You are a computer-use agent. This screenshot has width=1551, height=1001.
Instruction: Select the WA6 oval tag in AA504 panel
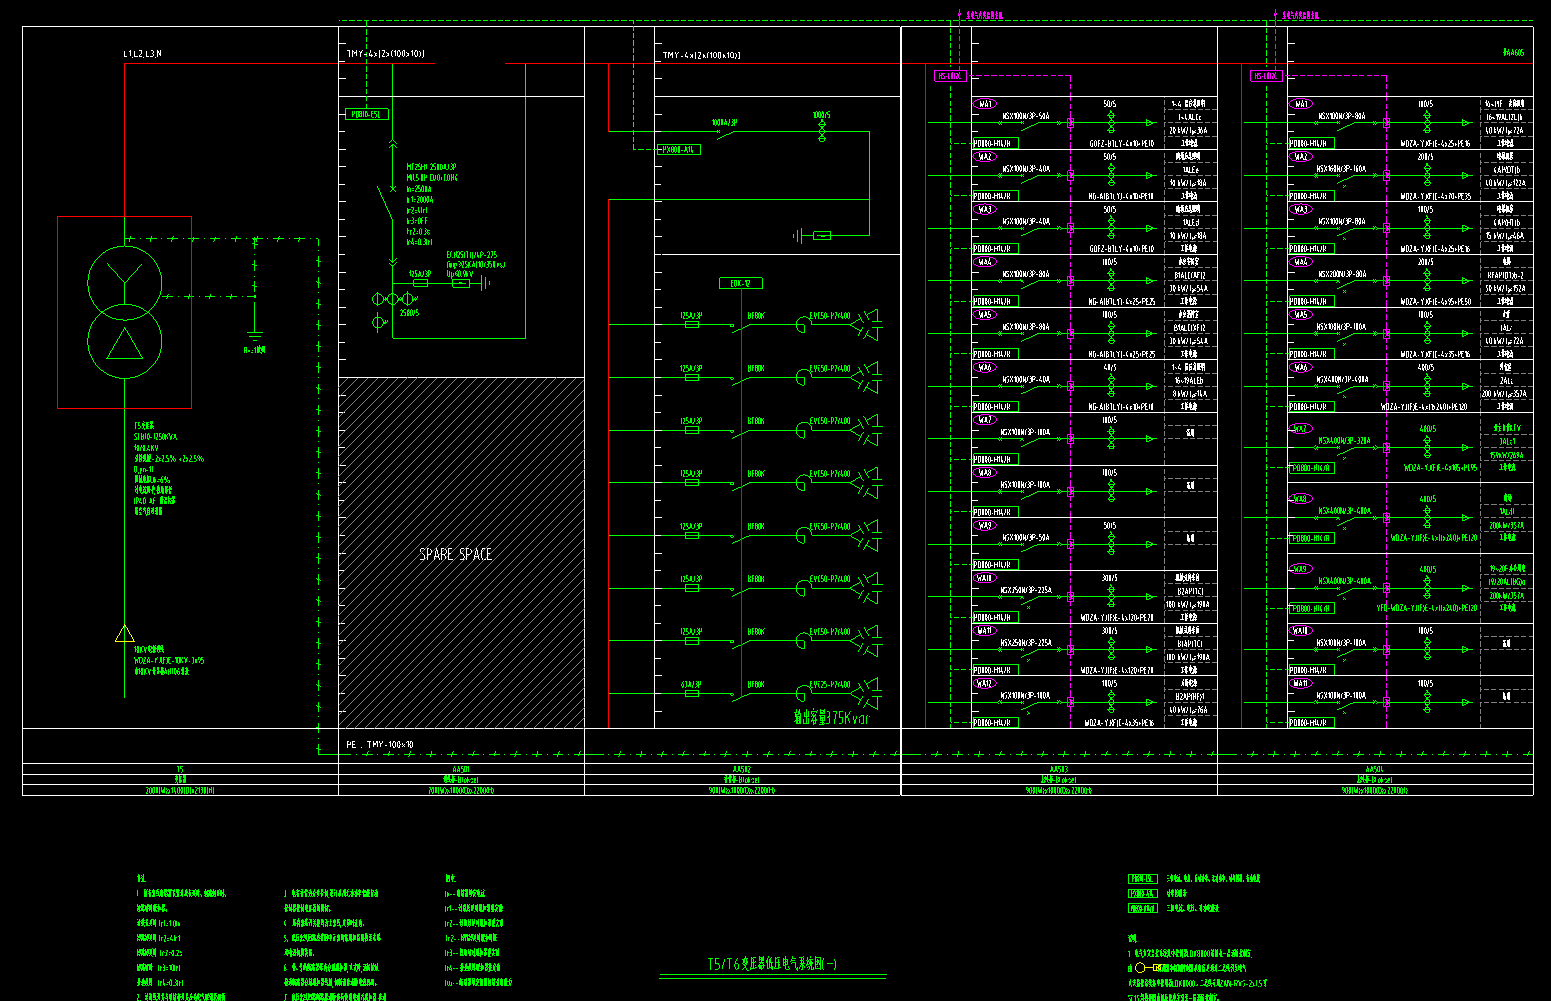1300,368
